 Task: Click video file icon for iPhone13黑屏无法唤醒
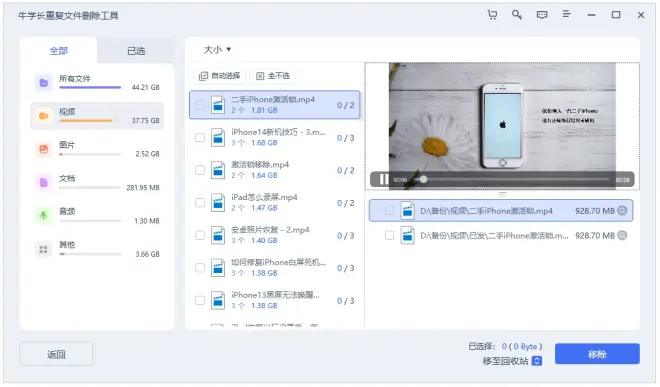(218, 300)
